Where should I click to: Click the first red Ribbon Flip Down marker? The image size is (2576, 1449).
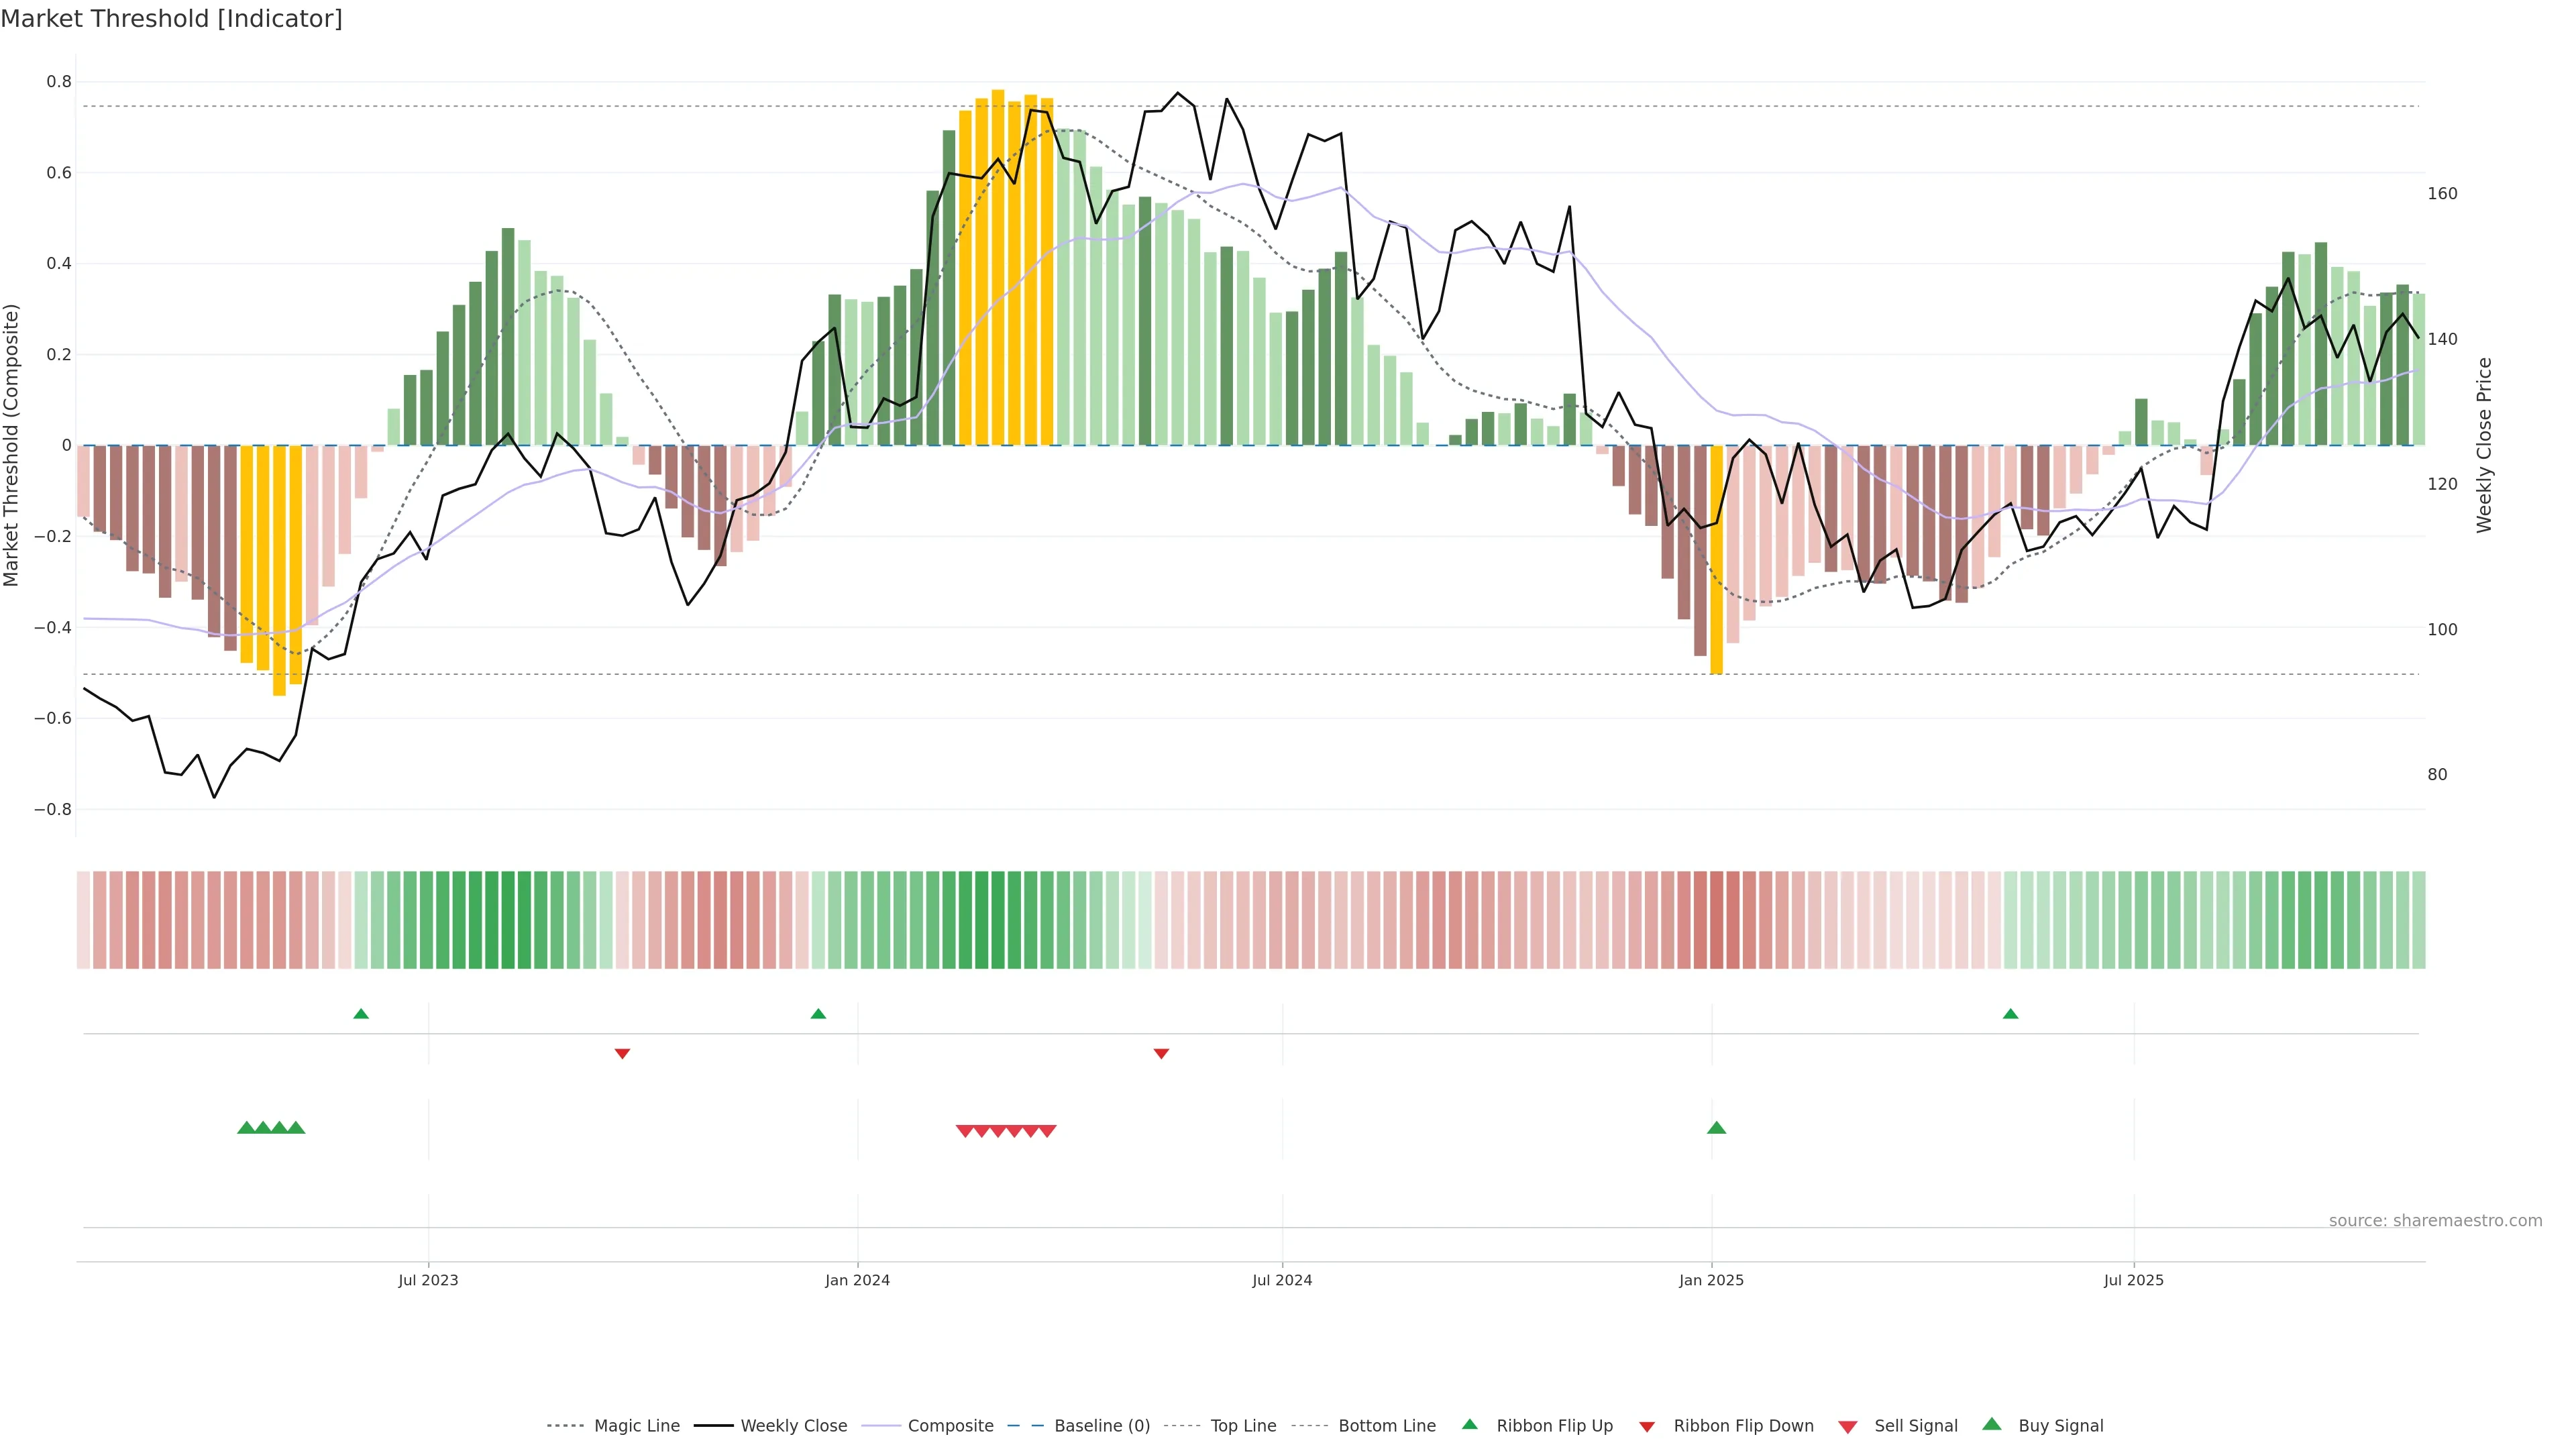point(622,1053)
